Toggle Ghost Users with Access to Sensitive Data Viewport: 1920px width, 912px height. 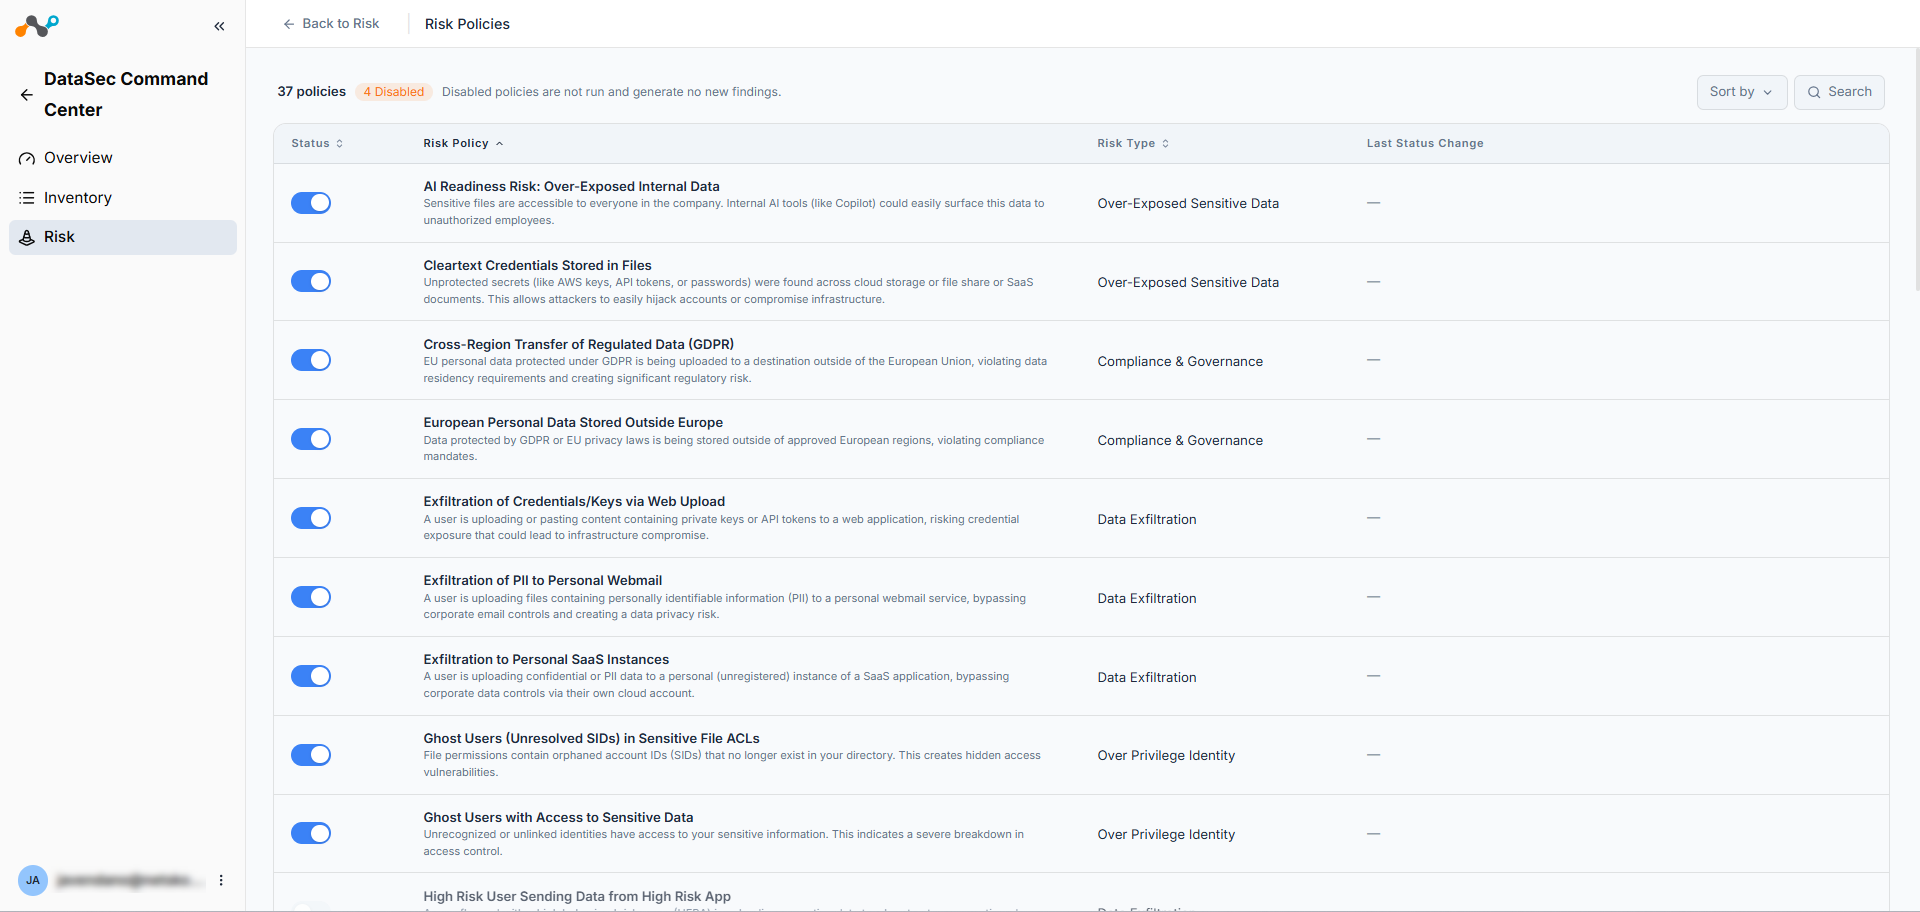[x=311, y=833]
